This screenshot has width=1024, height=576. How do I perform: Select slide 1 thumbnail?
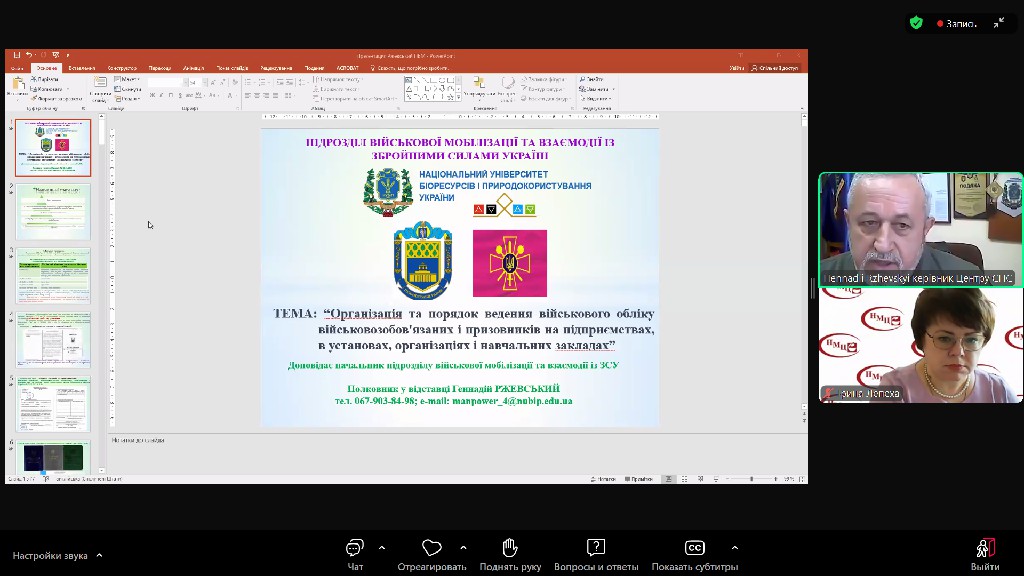(53, 148)
